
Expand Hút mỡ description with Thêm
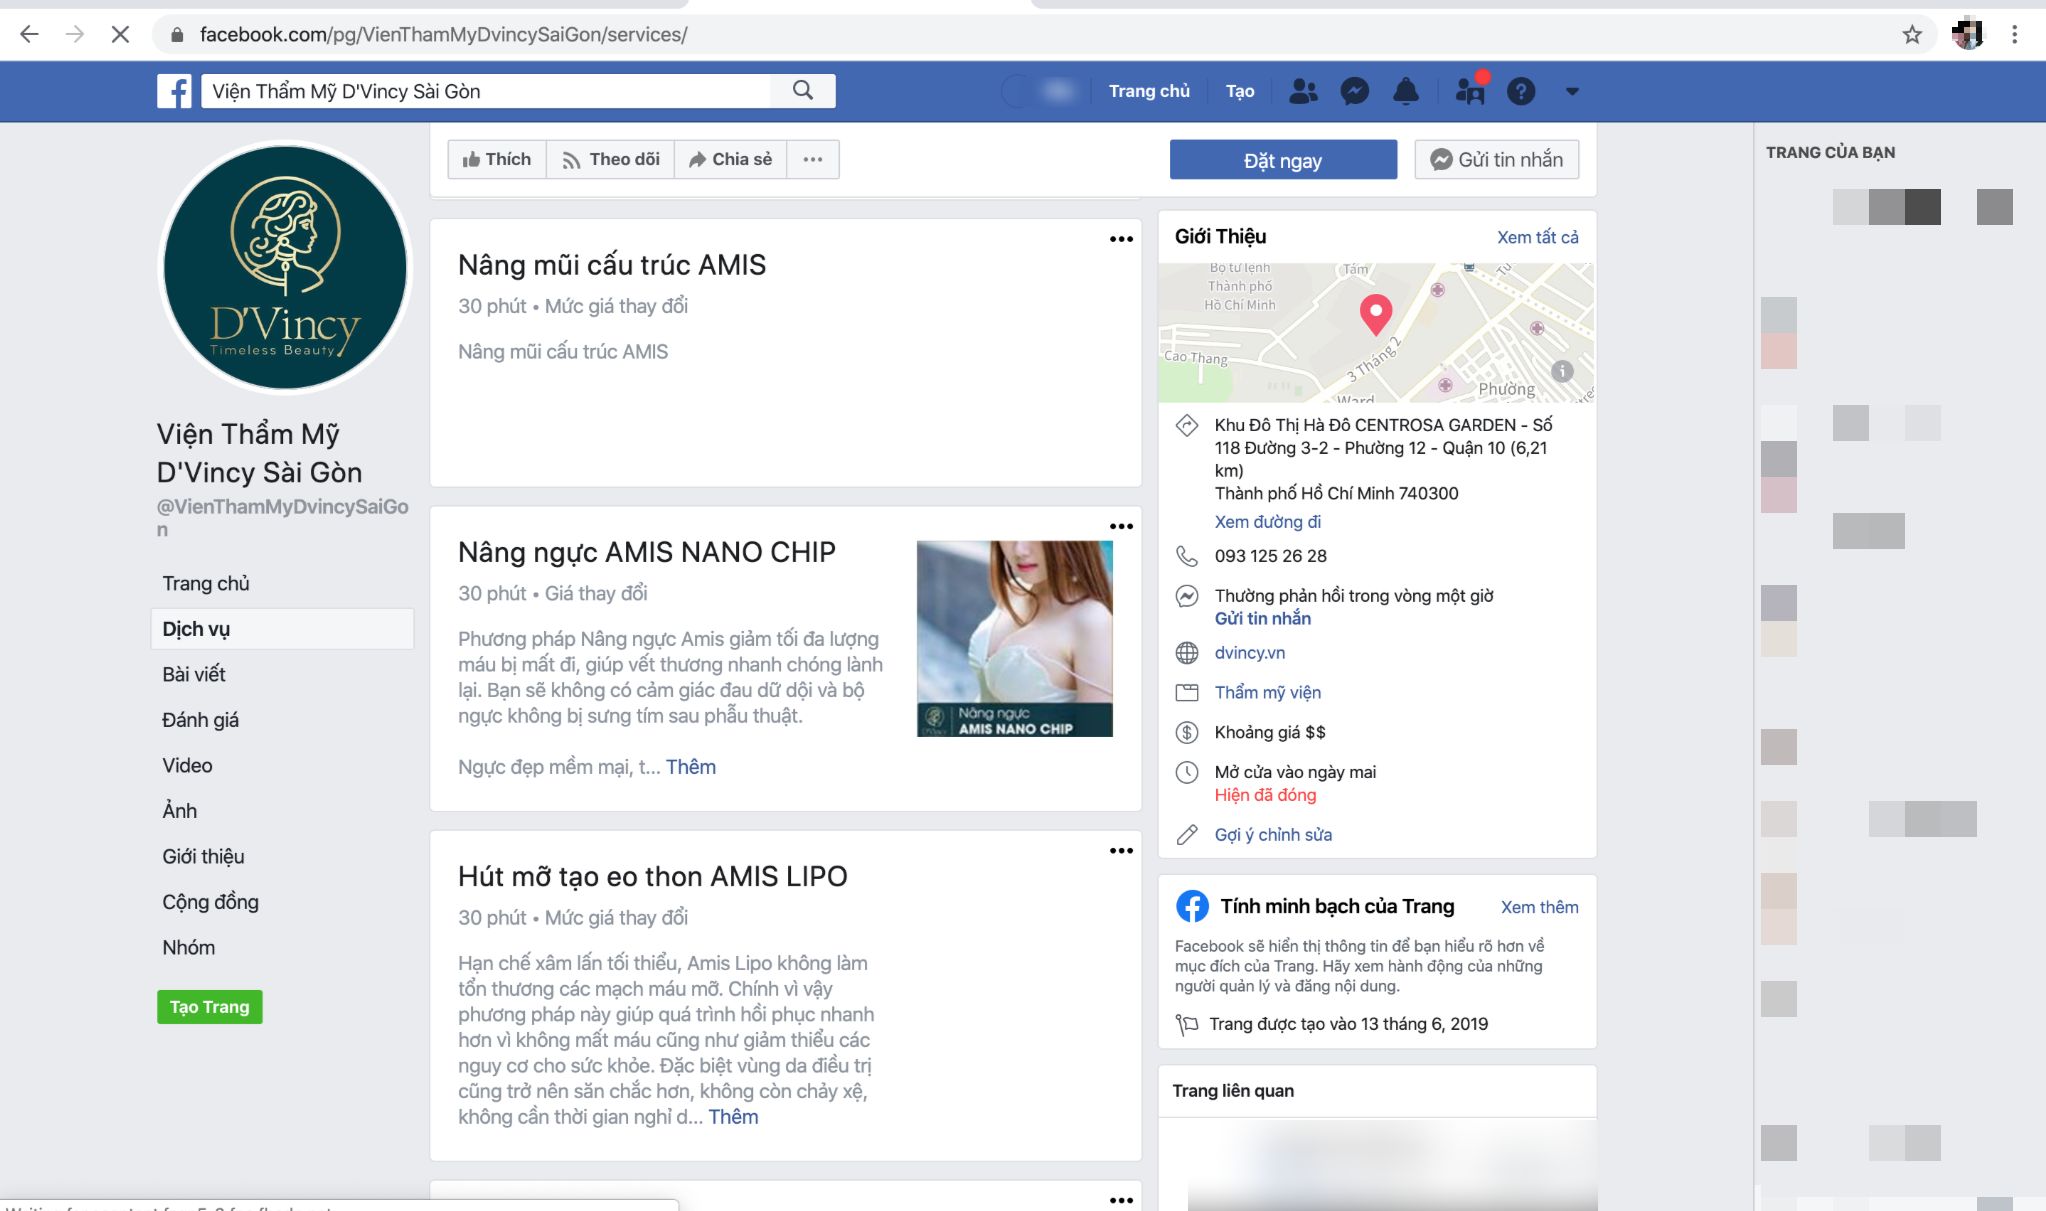click(x=733, y=1117)
